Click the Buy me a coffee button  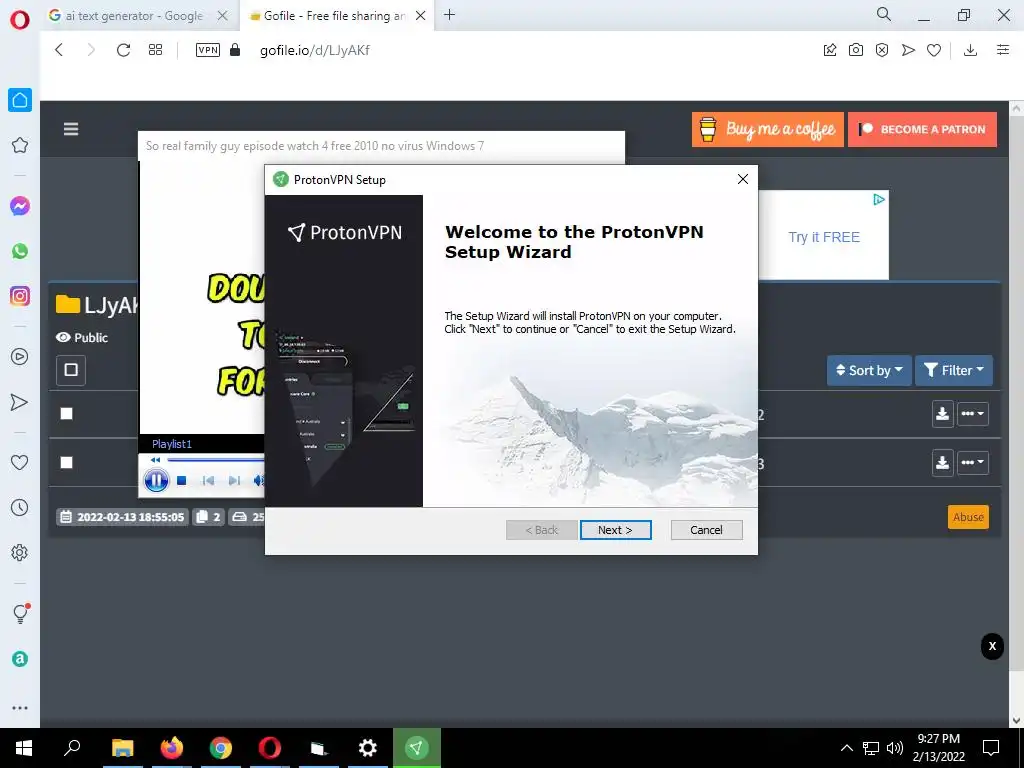(767, 129)
